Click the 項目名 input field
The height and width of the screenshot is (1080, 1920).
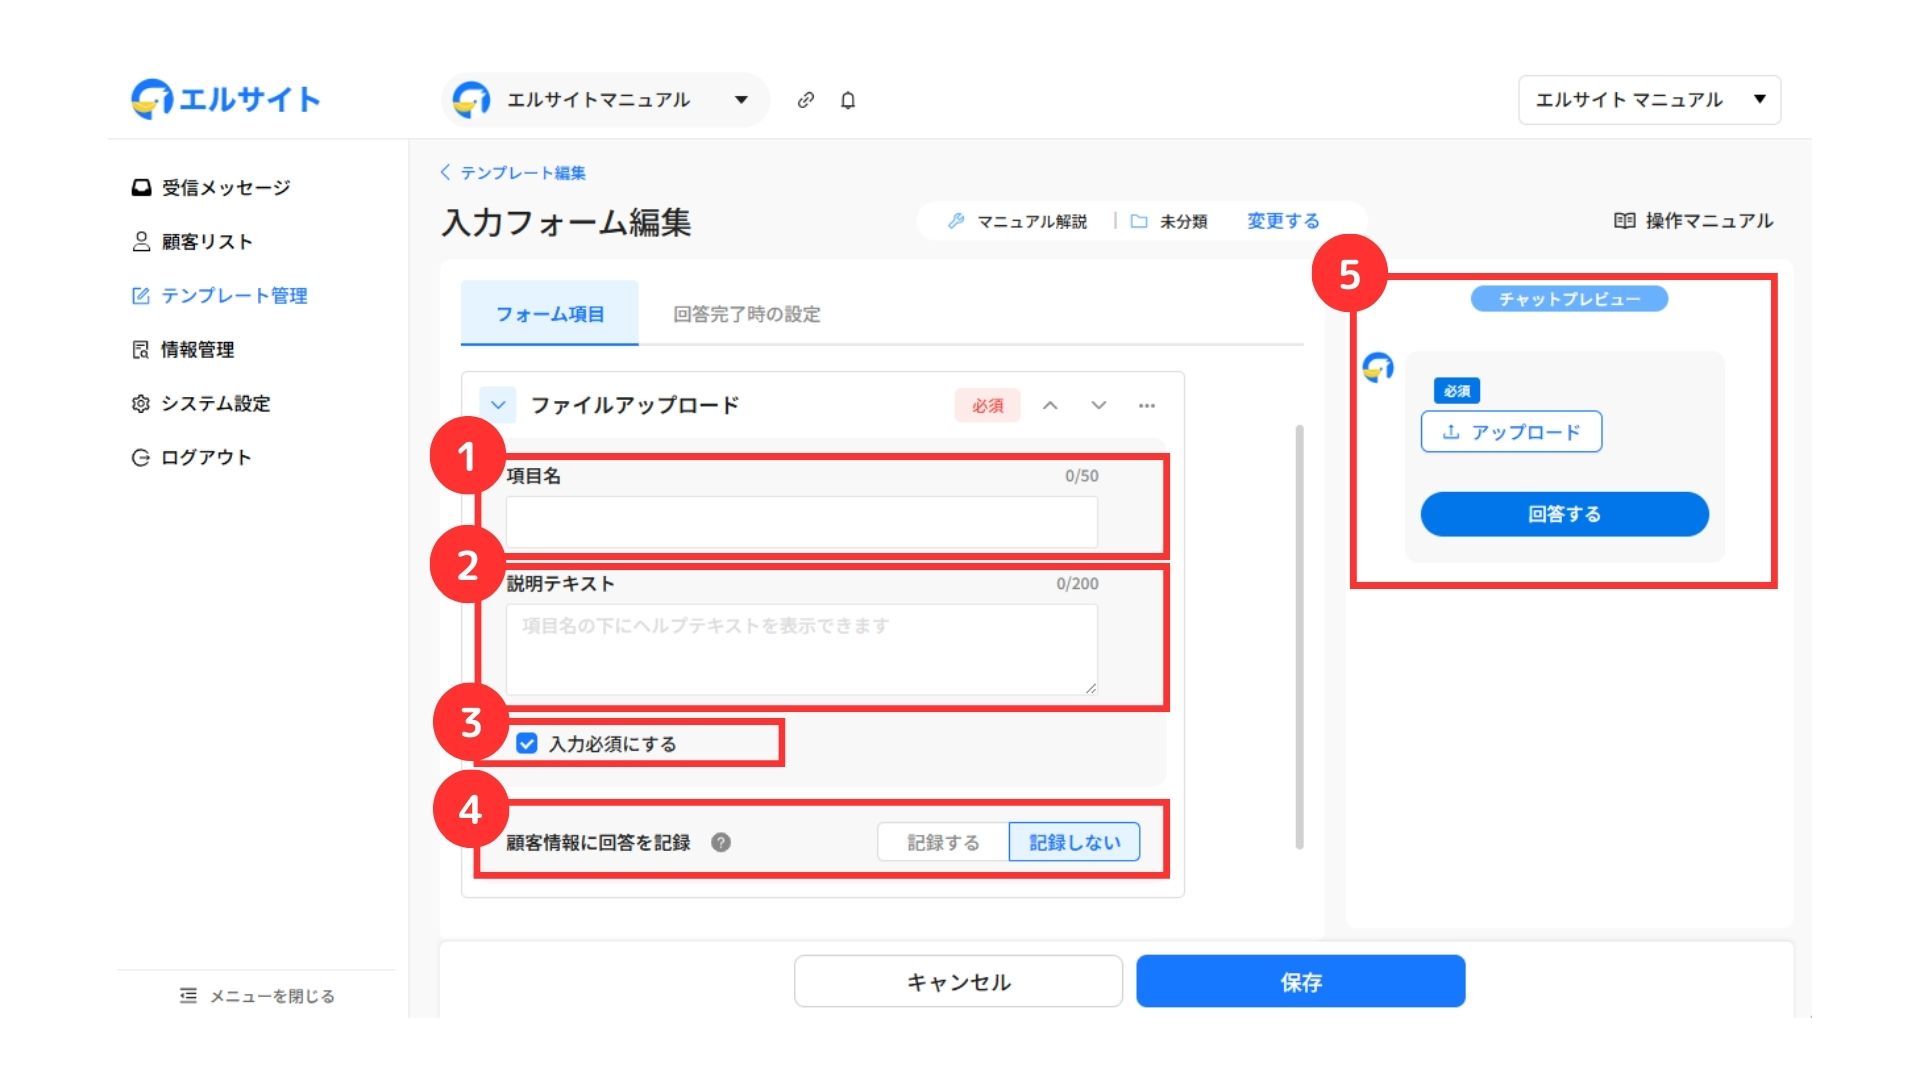(x=801, y=522)
